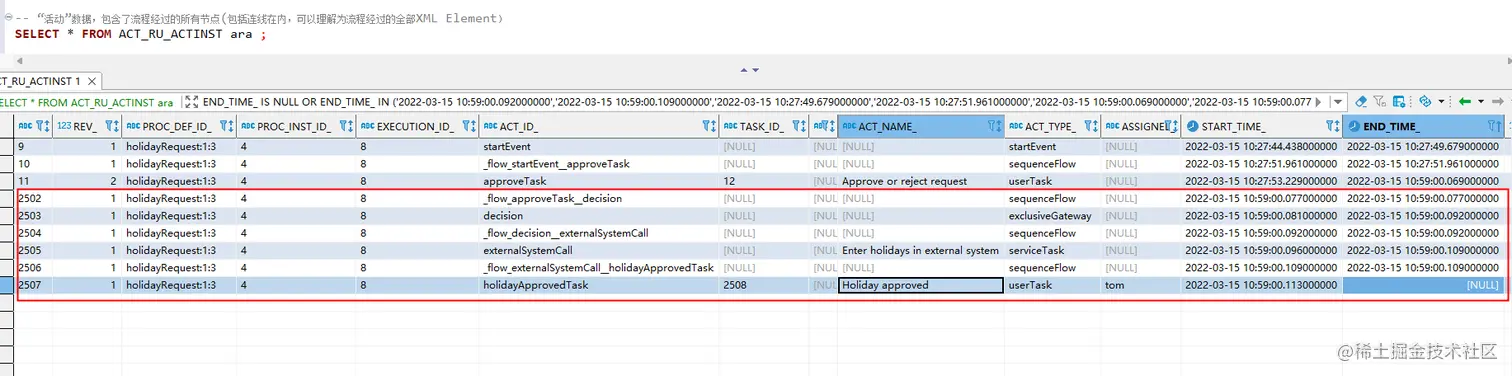This screenshot has height=376, width=1512.
Task: Expand the filter panel icon
Action: (x=193, y=102)
